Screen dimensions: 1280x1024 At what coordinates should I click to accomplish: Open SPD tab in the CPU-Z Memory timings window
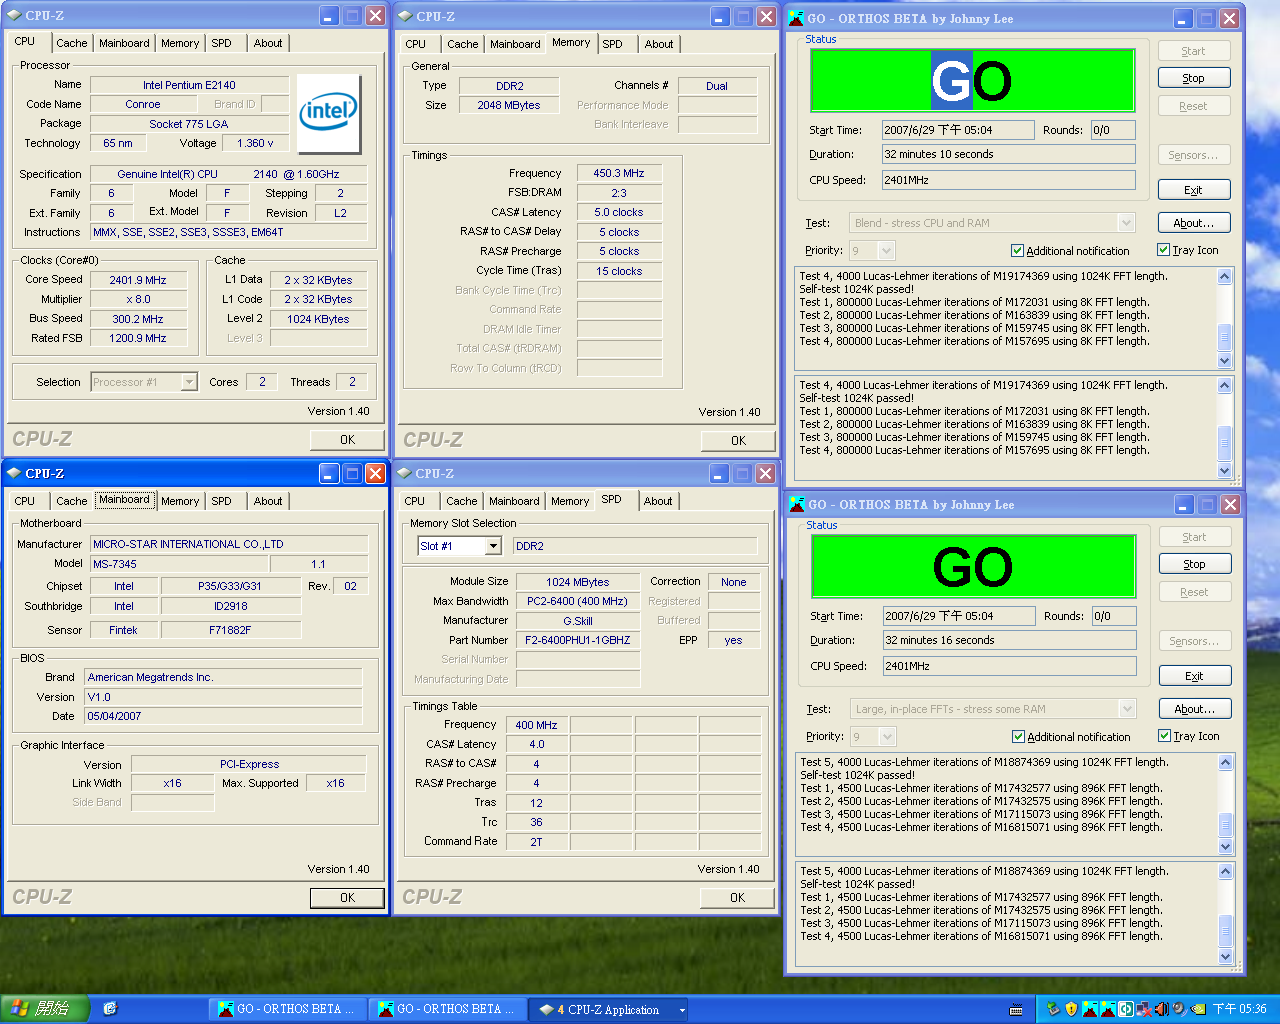coord(613,44)
